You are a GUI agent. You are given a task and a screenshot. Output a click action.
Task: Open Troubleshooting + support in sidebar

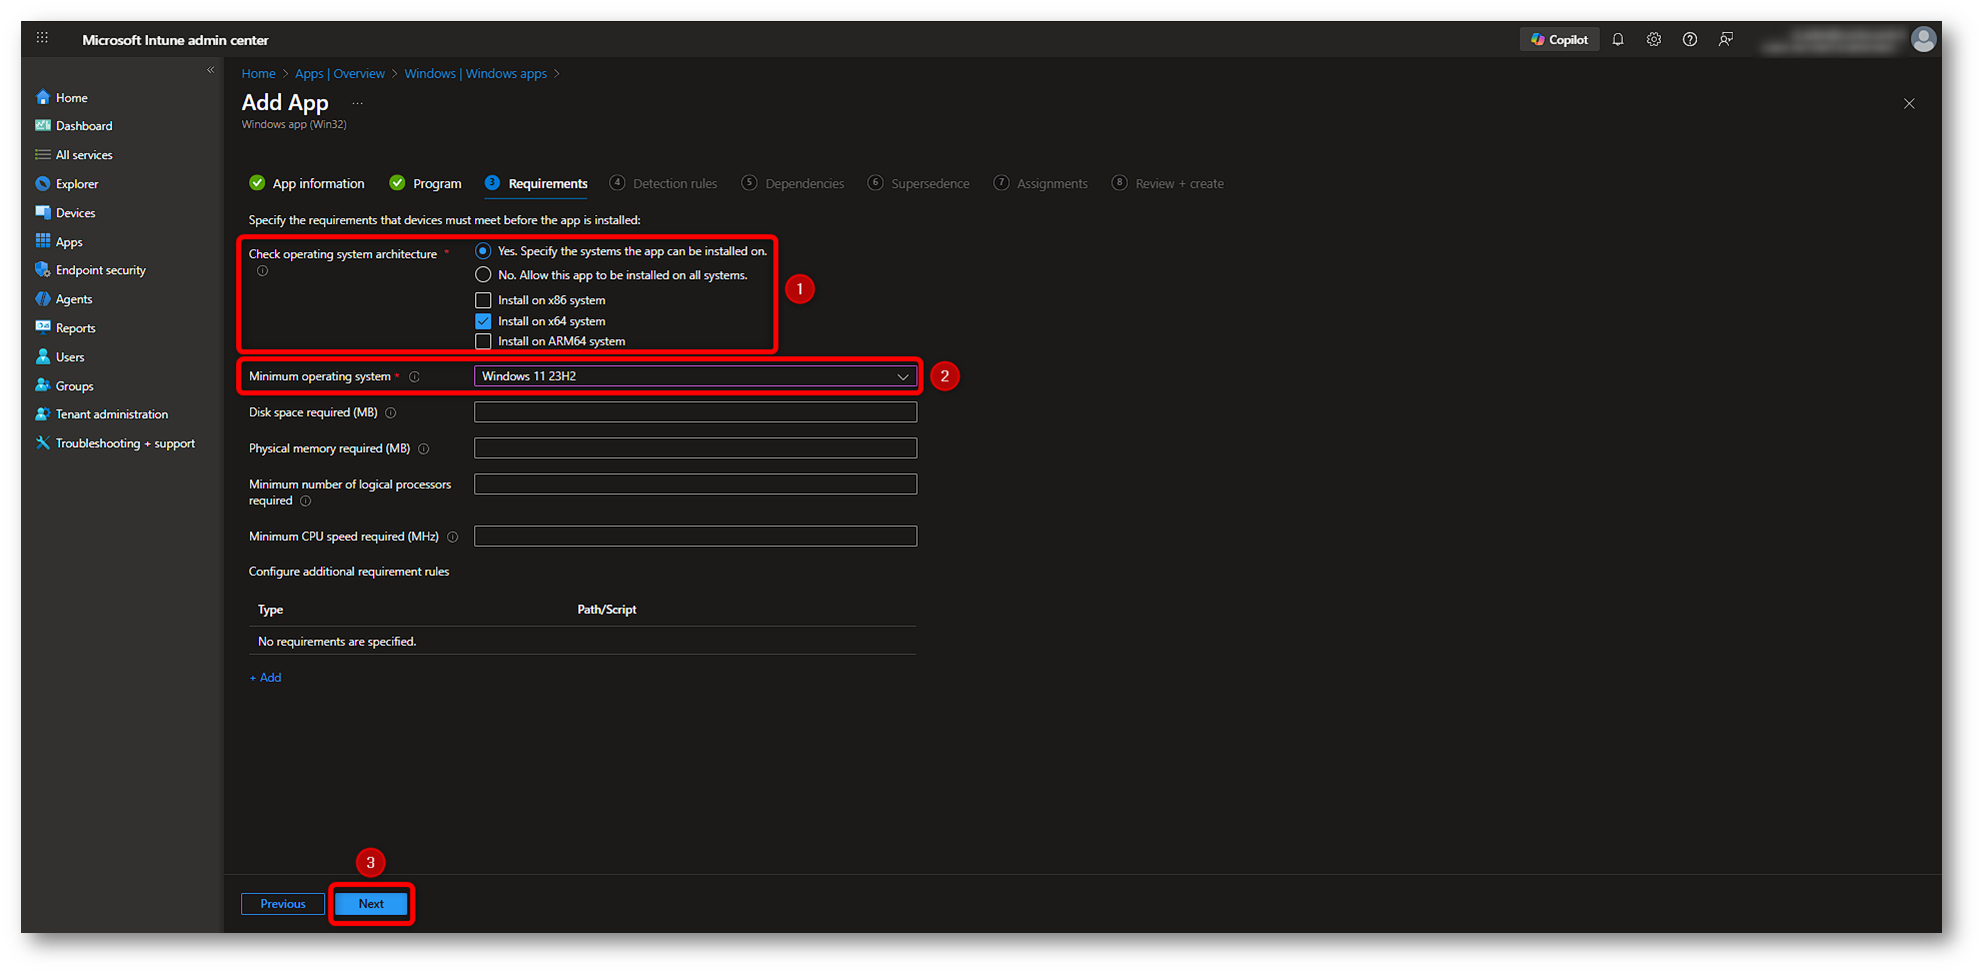(125, 443)
